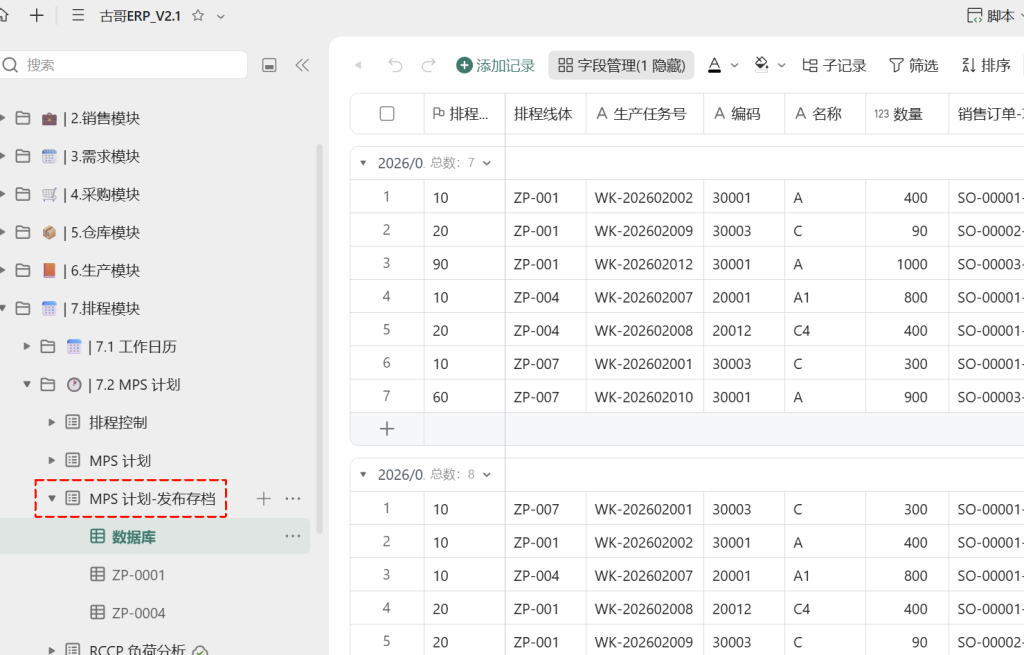The height and width of the screenshot is (655, 1024).
Task: Click the 名称 column header
Action: click(x=825, y=114)
